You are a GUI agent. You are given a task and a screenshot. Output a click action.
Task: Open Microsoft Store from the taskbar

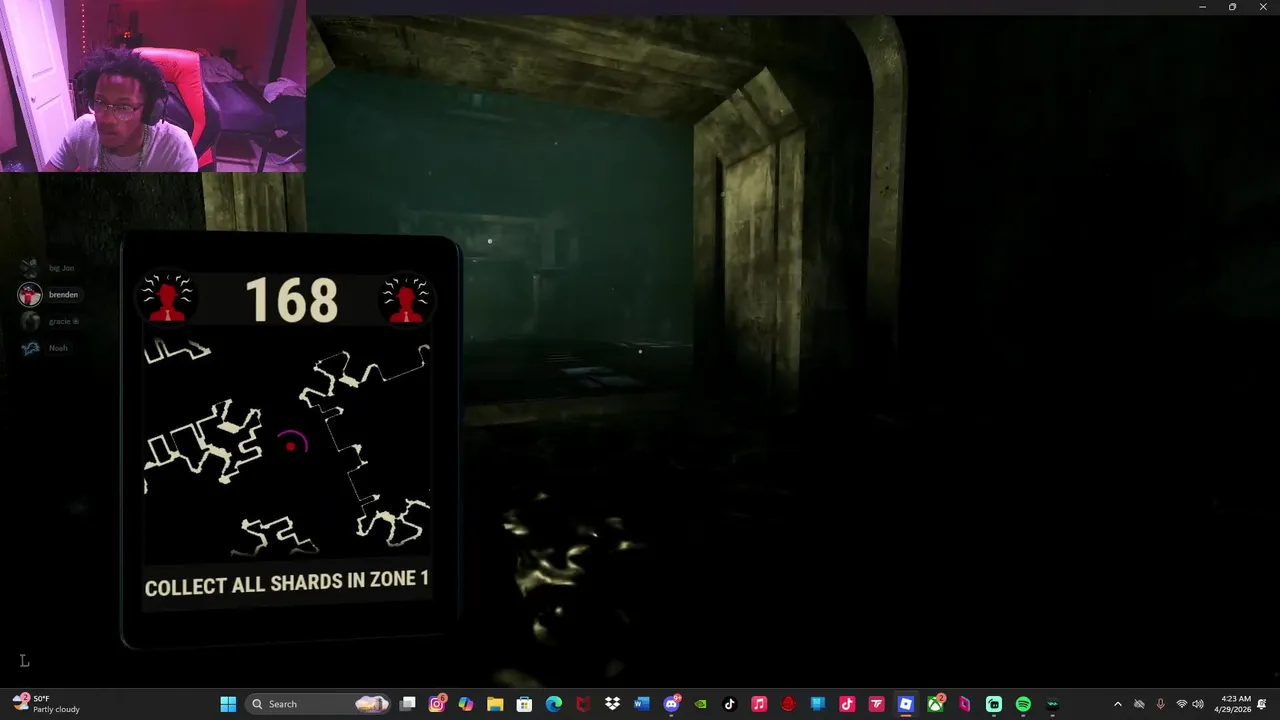click(x=524, y=704)
